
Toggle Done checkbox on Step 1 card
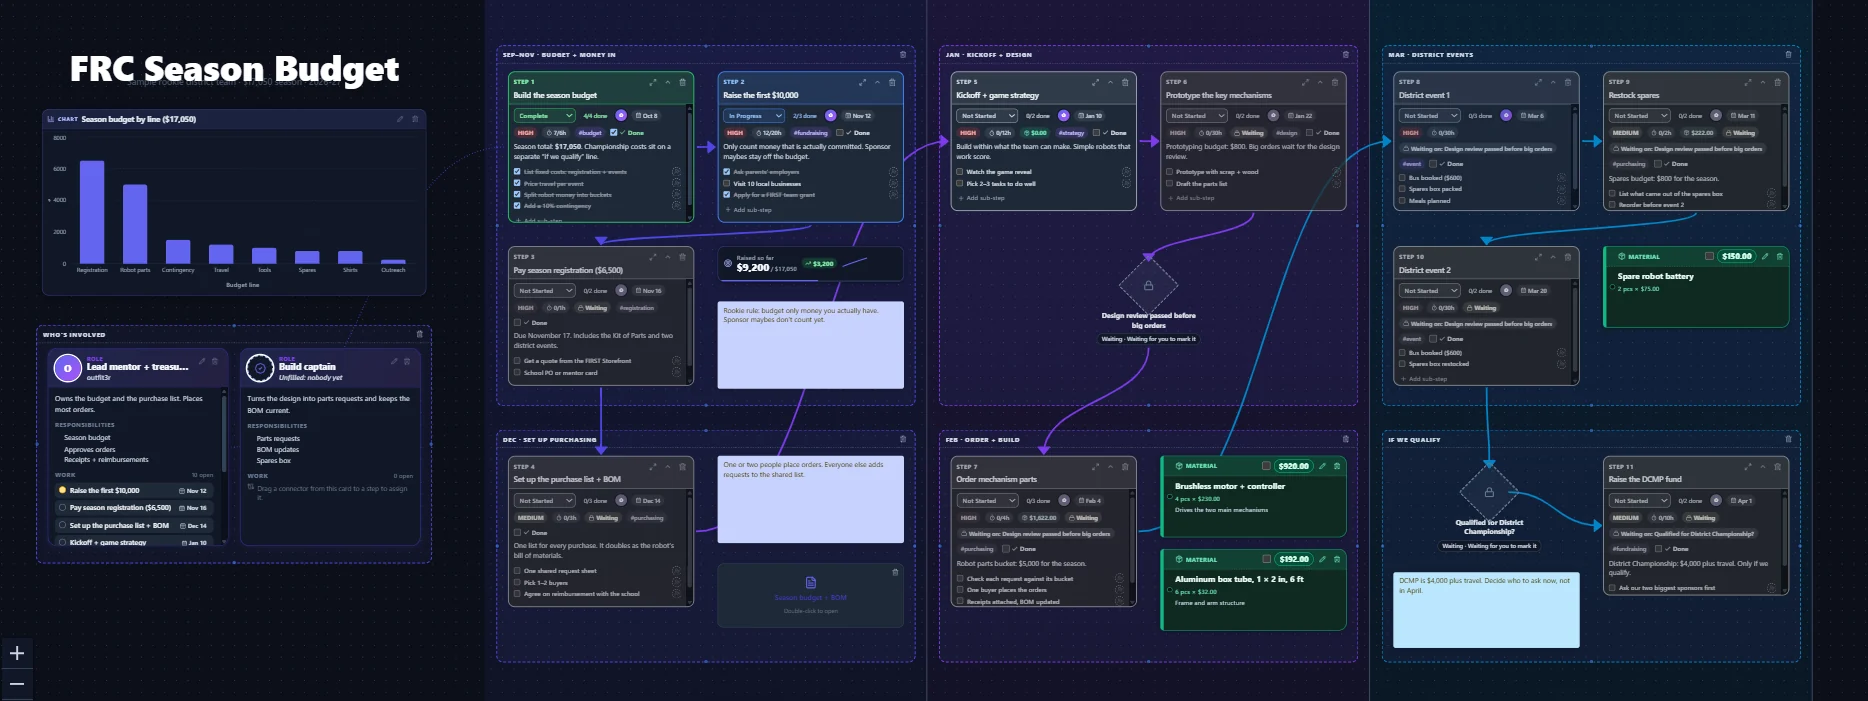(x=614, y=132)
